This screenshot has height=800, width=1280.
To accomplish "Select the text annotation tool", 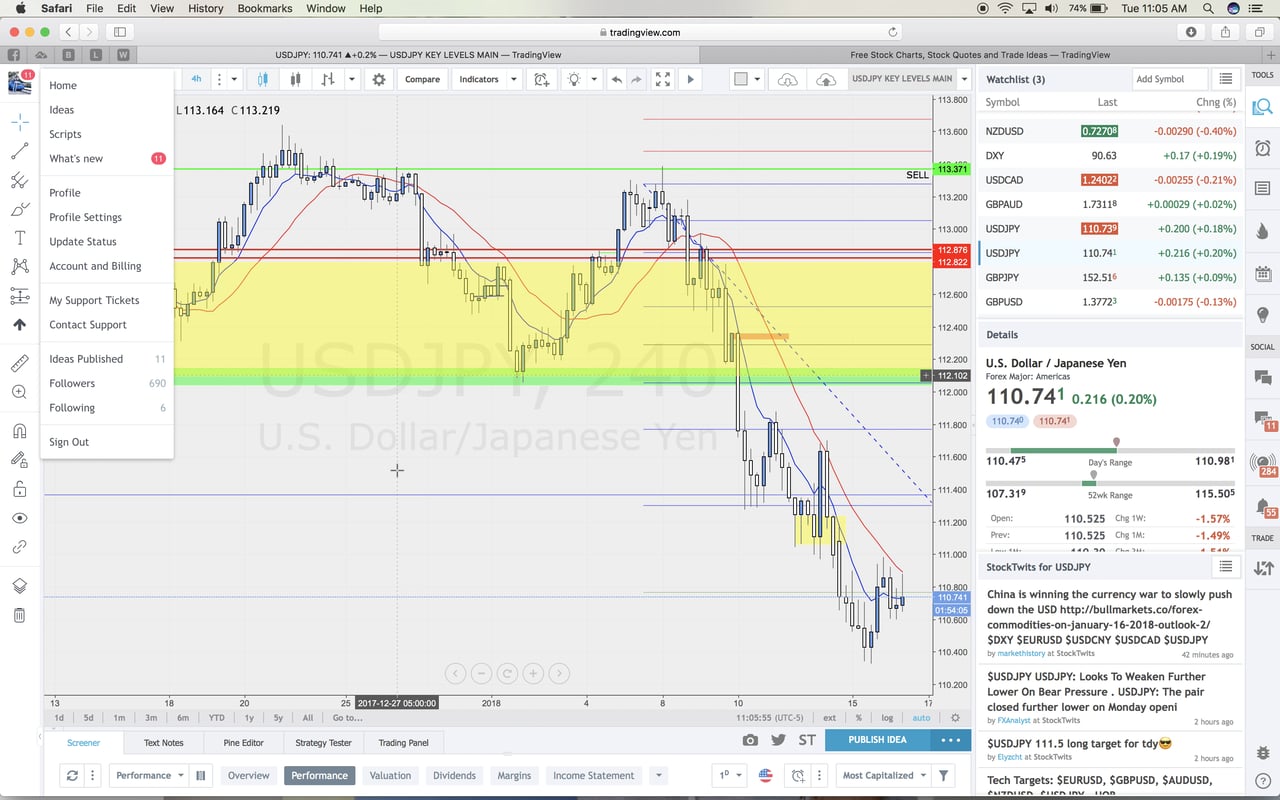I will pyautogui.click(x=19, y=238).
